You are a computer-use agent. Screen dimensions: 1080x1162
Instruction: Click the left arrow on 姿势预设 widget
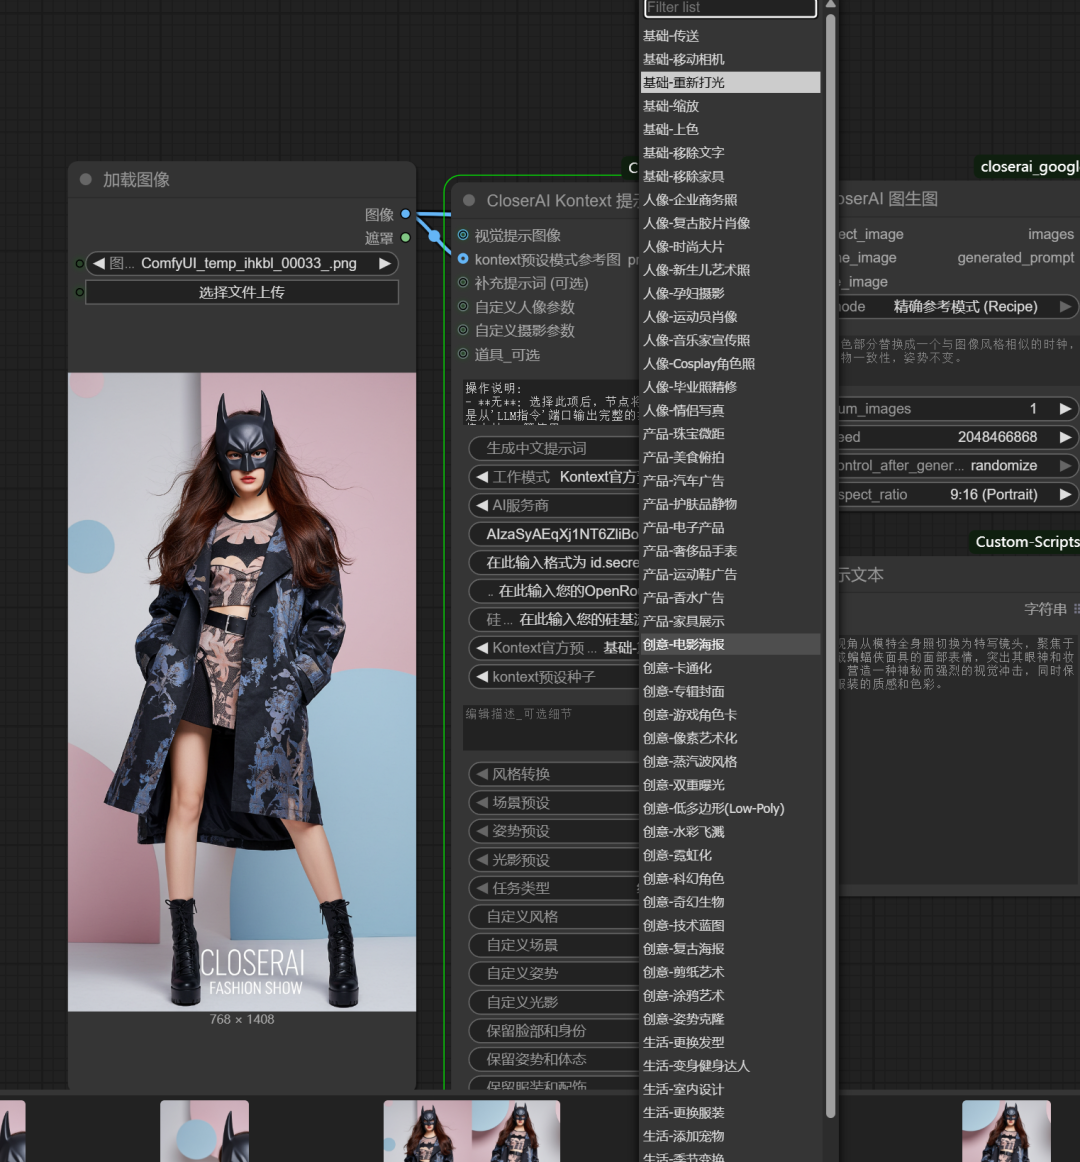click(483, 831)
